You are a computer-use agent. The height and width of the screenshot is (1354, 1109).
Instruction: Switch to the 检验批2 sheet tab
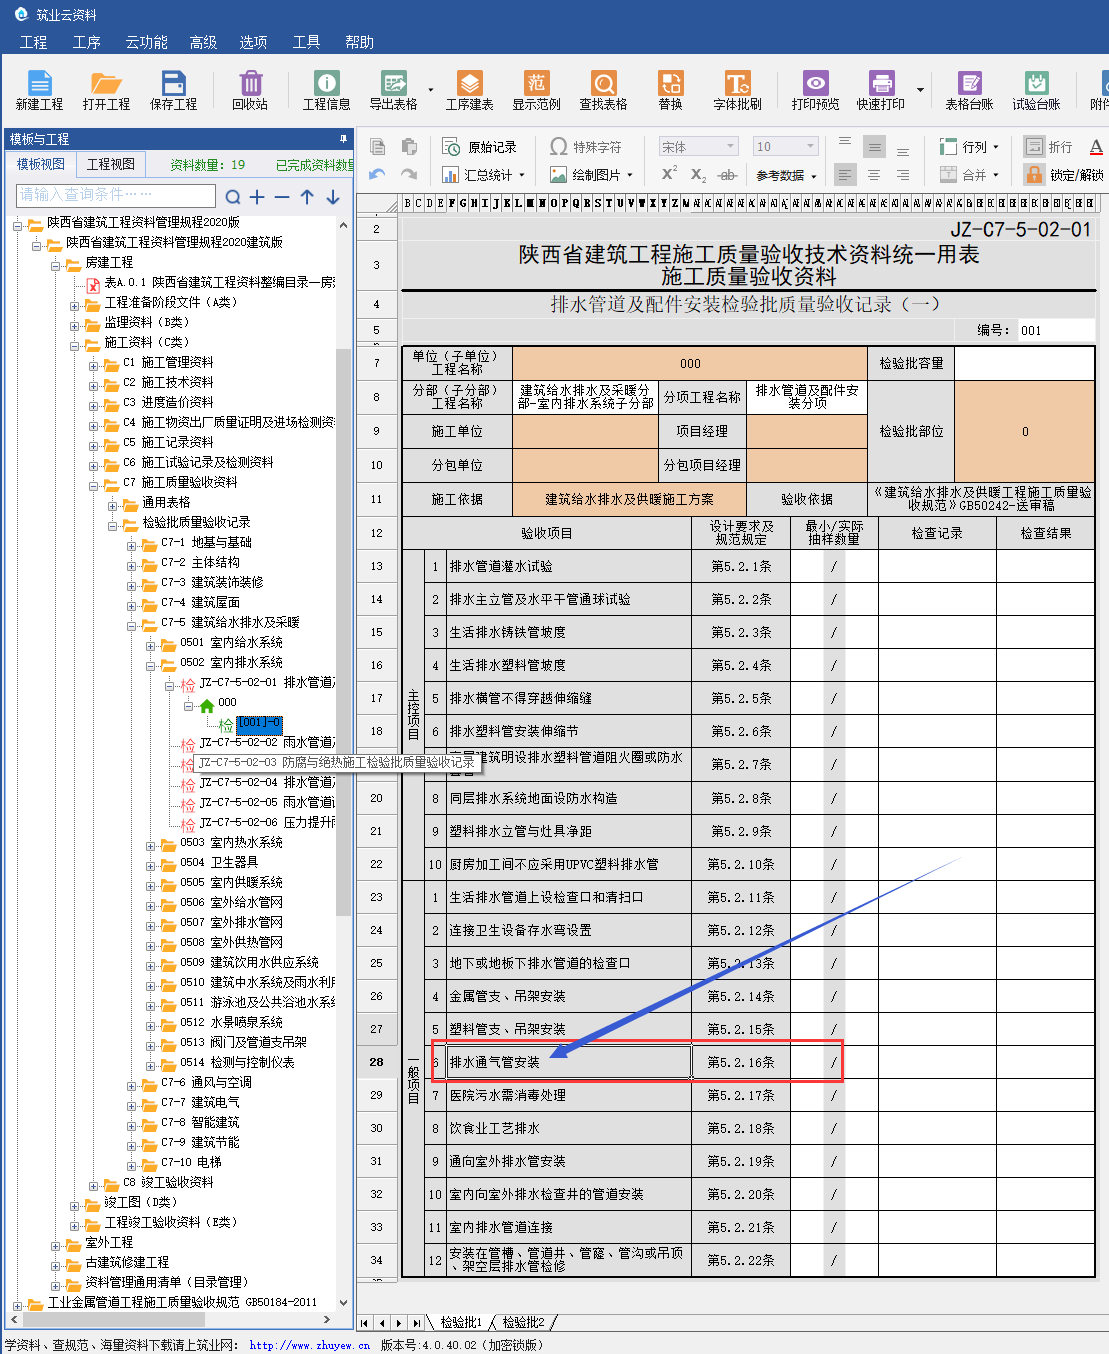[523, 1322]
